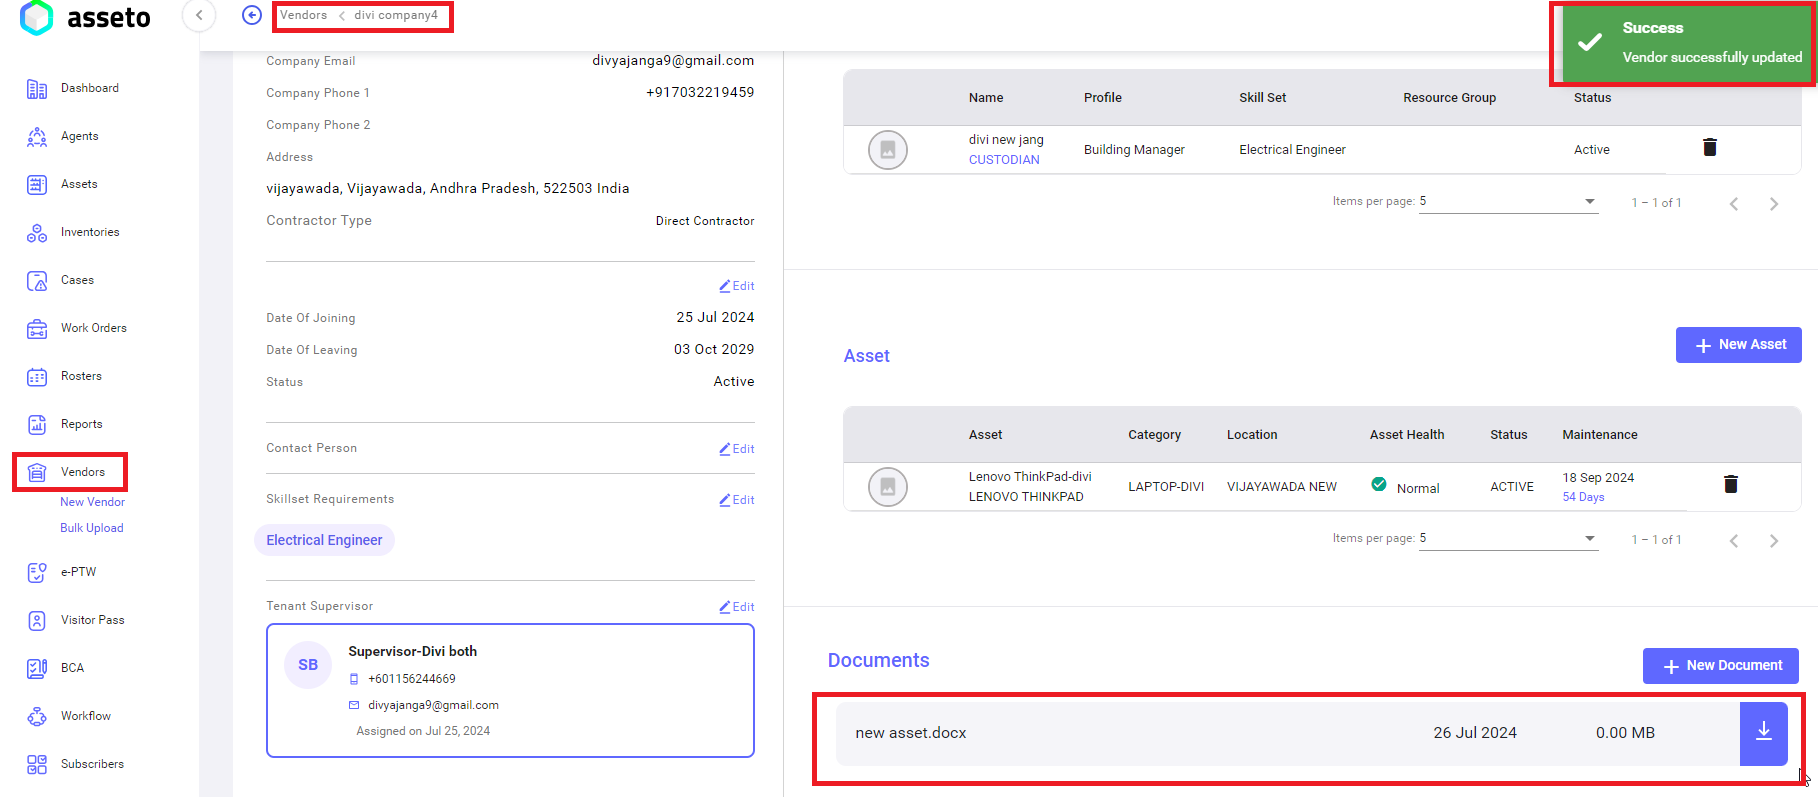1818x797 pixels.
Task: Click the asseto logo
Action: coord(85,18)
